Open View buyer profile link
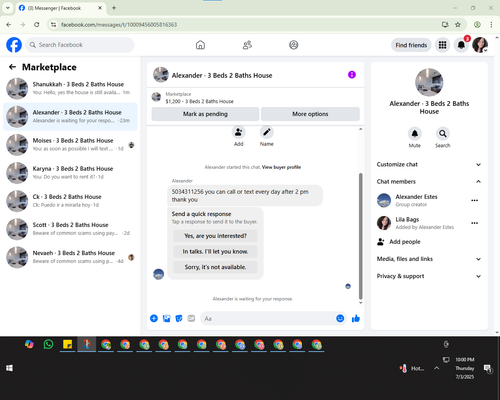This screenshot has width=500, height=400. click(281, 167)
